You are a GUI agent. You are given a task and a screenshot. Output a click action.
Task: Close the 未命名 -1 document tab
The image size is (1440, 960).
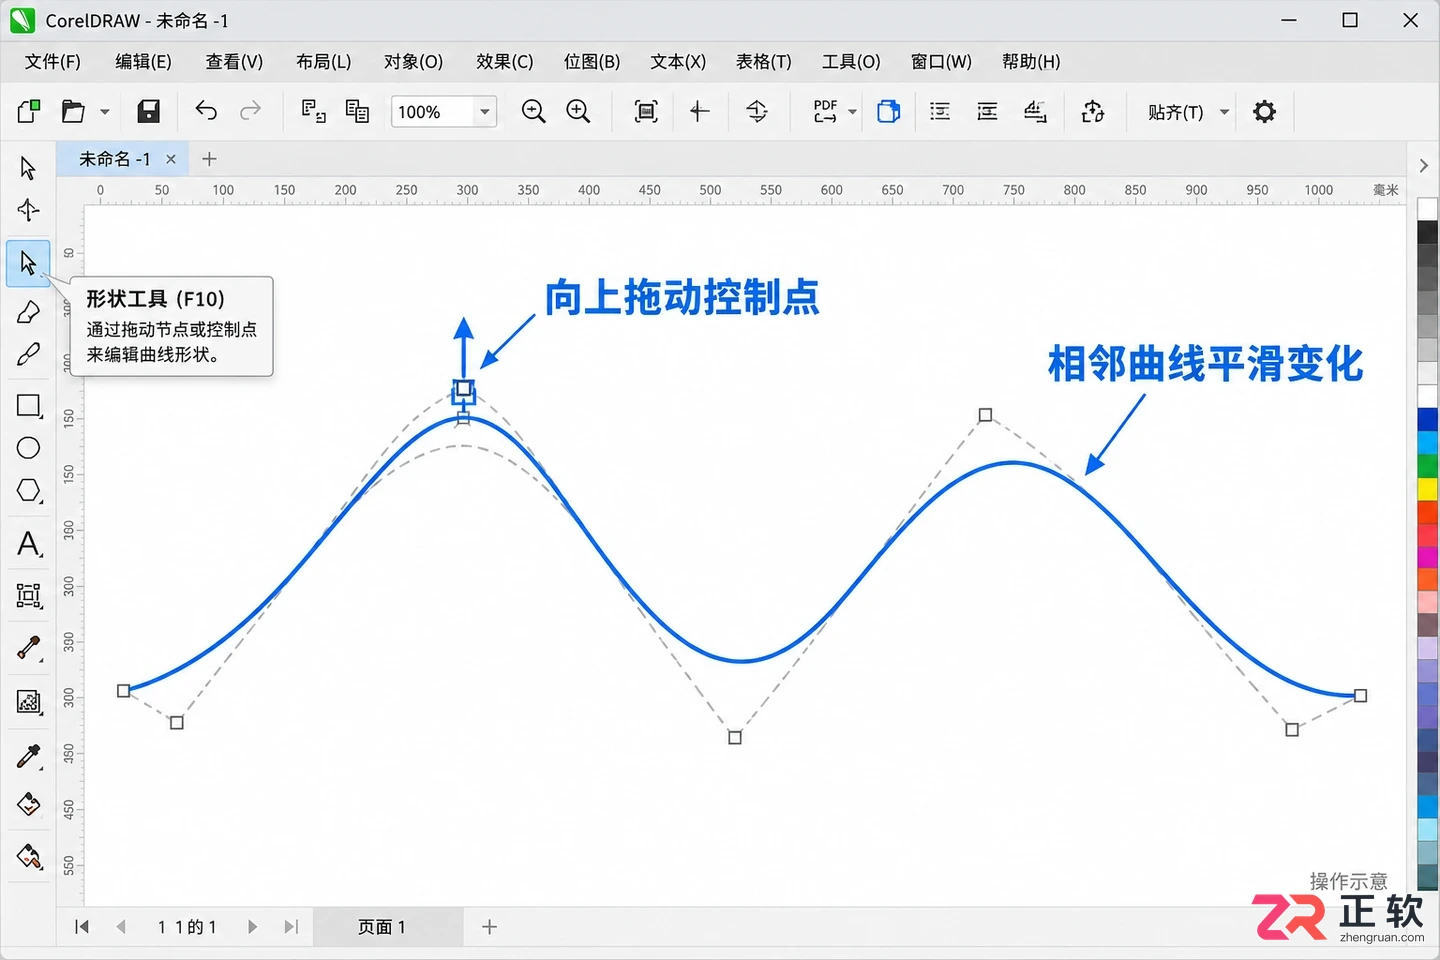click(x=171, y=159)
